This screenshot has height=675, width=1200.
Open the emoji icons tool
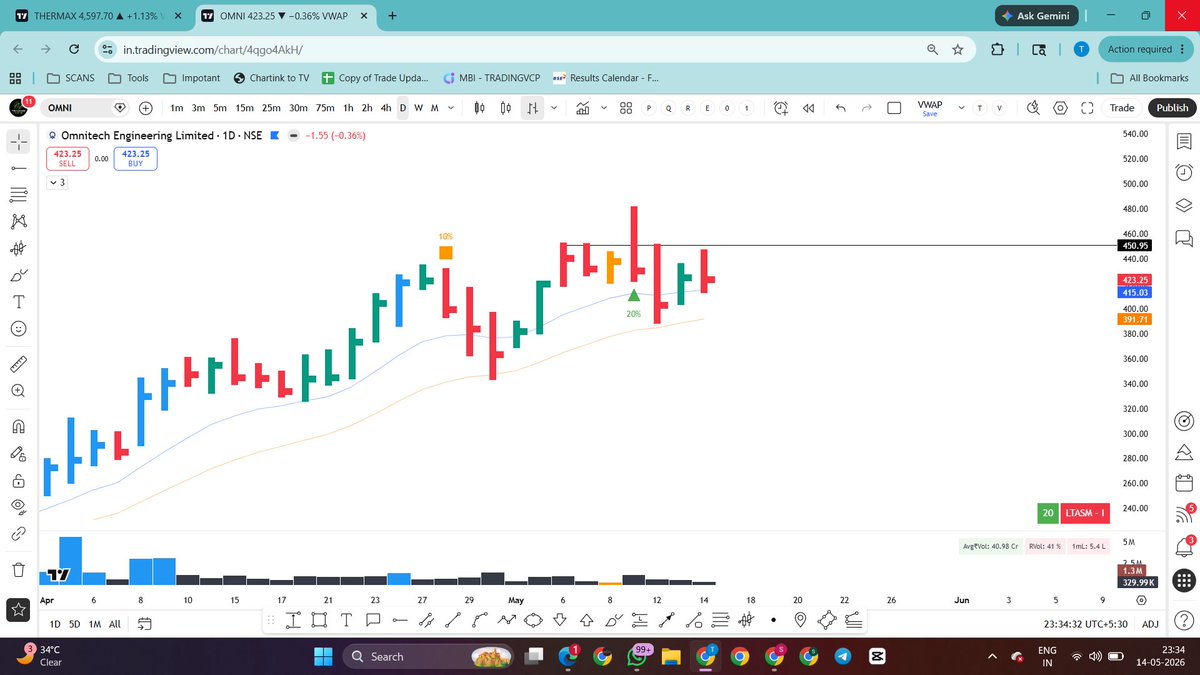pos(18,328)
